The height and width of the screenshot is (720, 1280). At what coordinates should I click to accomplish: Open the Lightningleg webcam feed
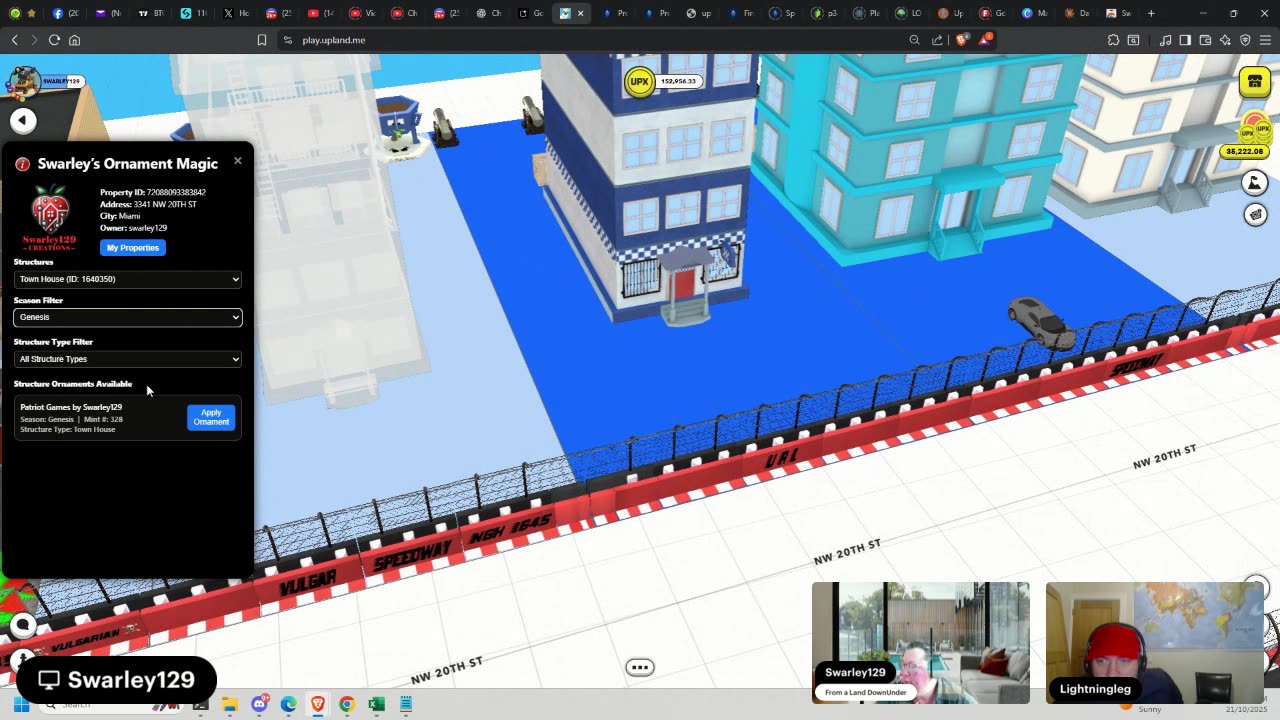(1155, 643)
